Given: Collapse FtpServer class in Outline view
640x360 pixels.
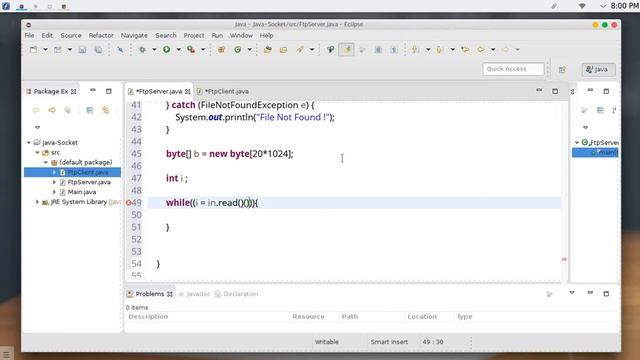Looking at the screenshot, I should [577, 142].
